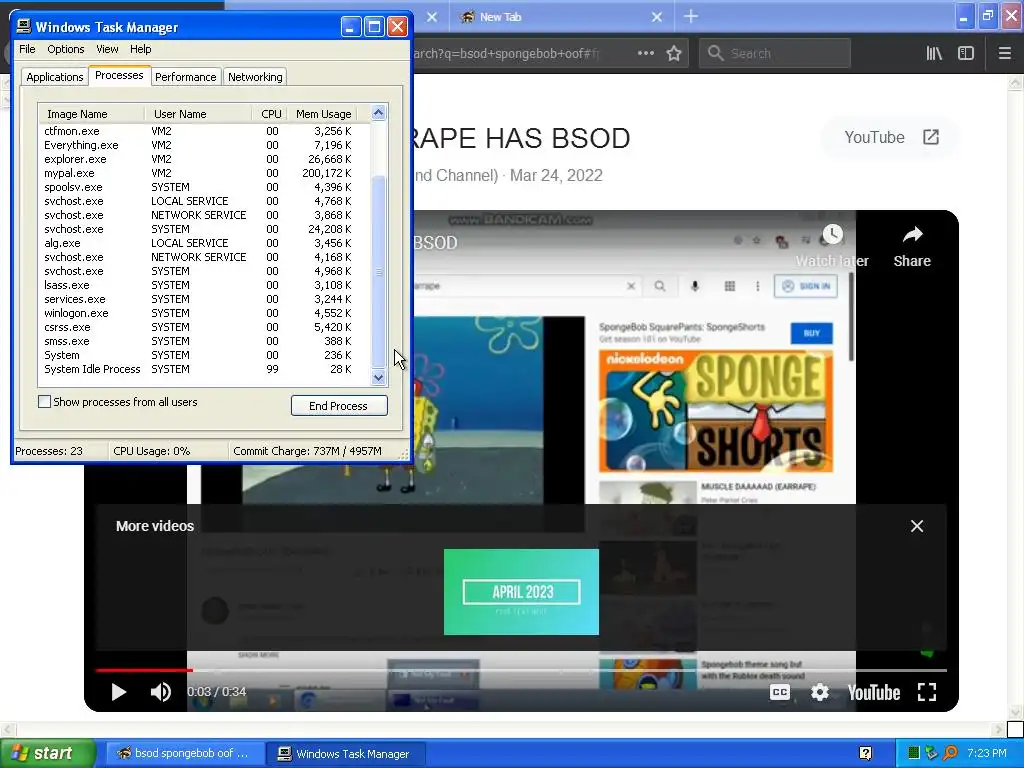Toggle the browser sidebar icon
Viewport: 1024px width, 768px height.
tap(966, 54)
